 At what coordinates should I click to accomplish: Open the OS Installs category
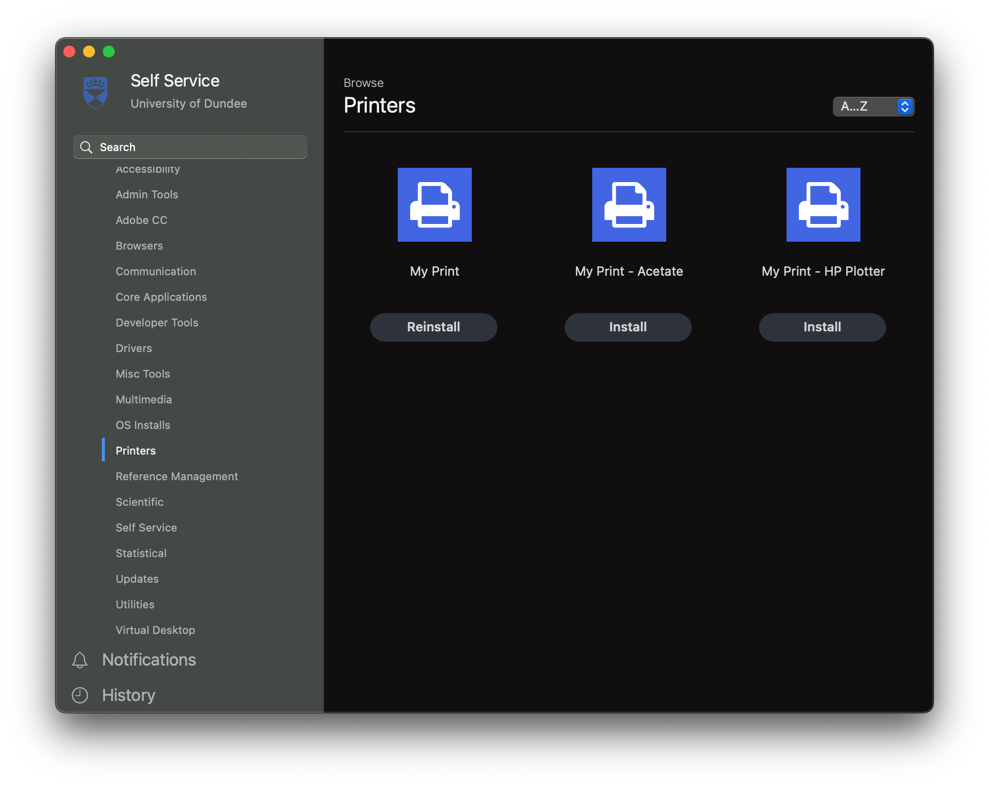click(x=141, y=425)
